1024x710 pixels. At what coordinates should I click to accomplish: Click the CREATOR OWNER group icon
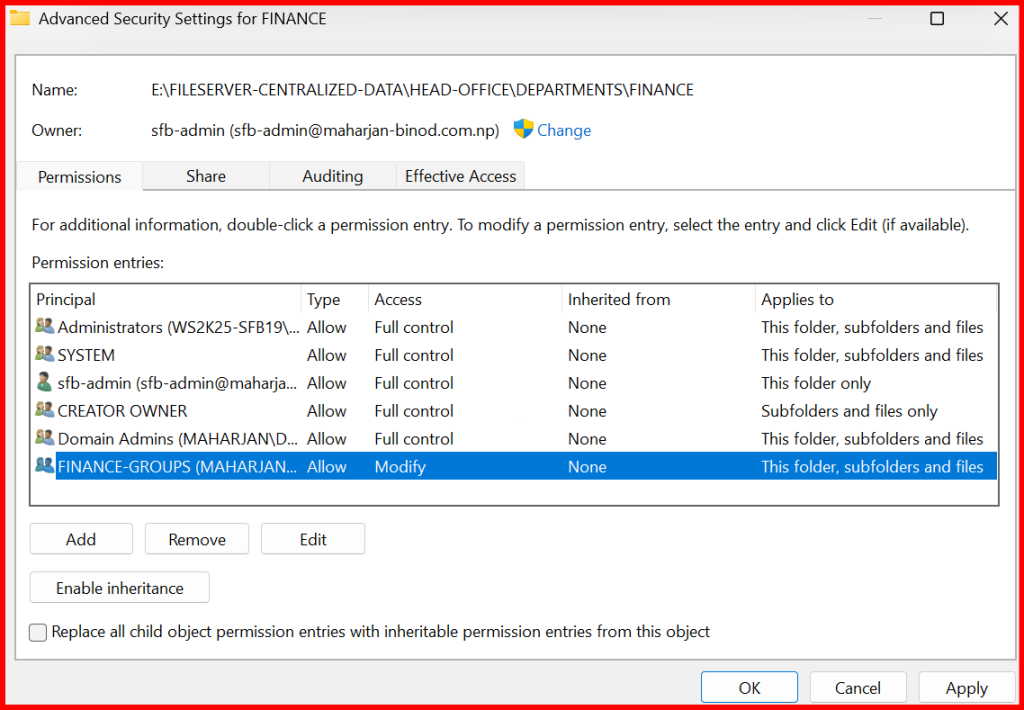[x=45, y=411]
